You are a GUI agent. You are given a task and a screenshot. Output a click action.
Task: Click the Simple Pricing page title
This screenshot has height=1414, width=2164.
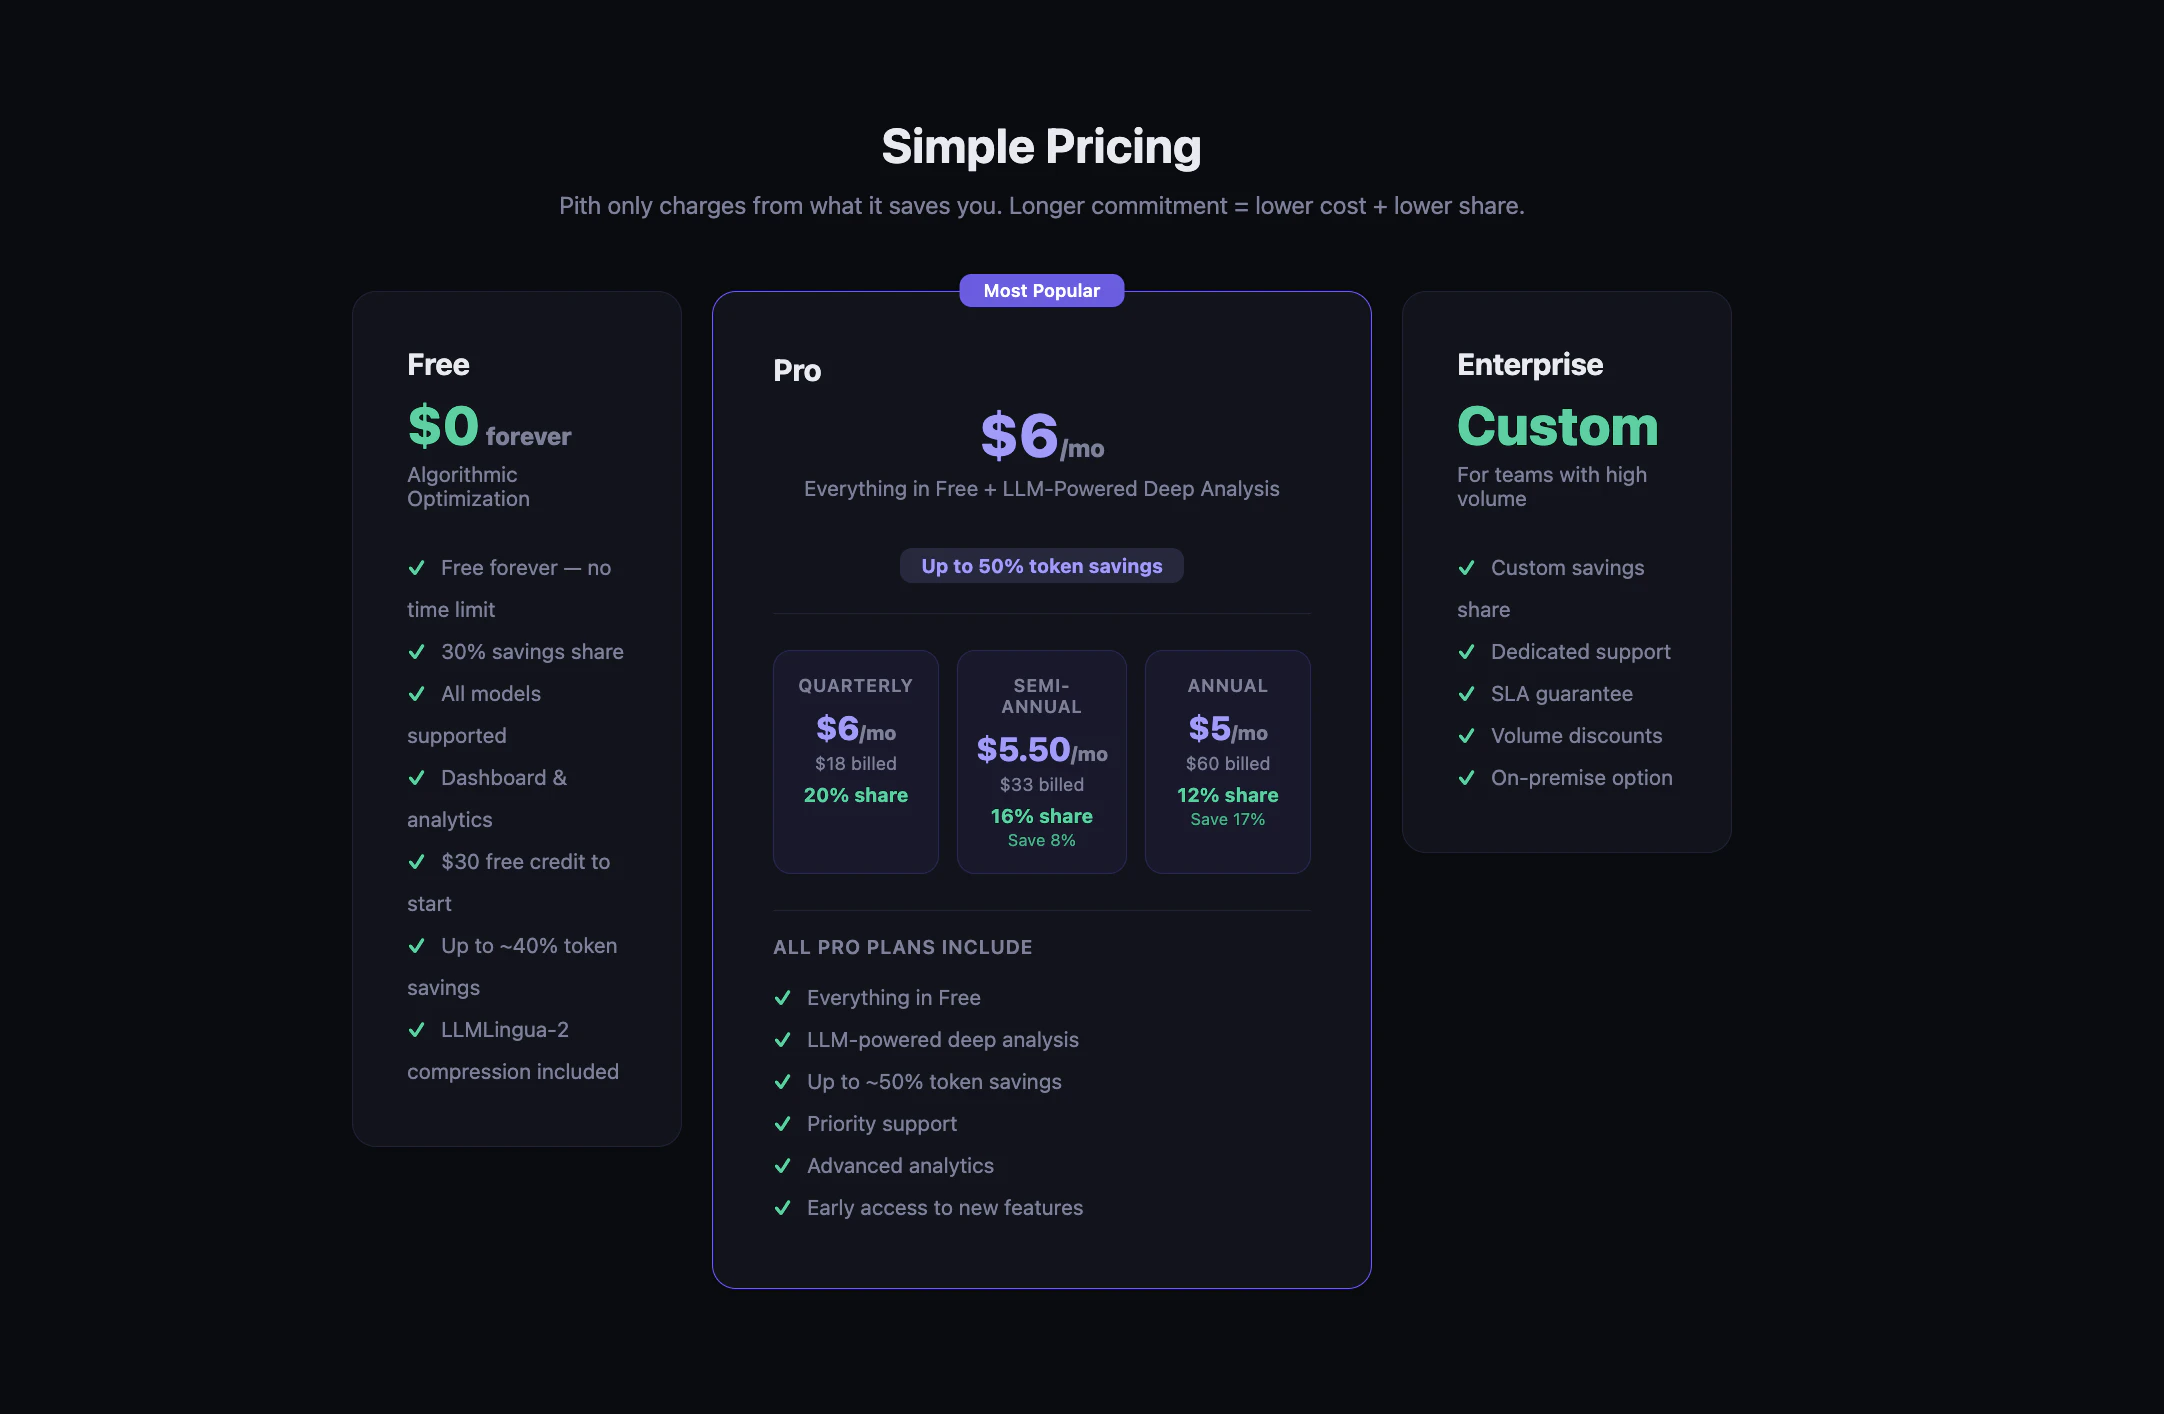coord(1041,146)
